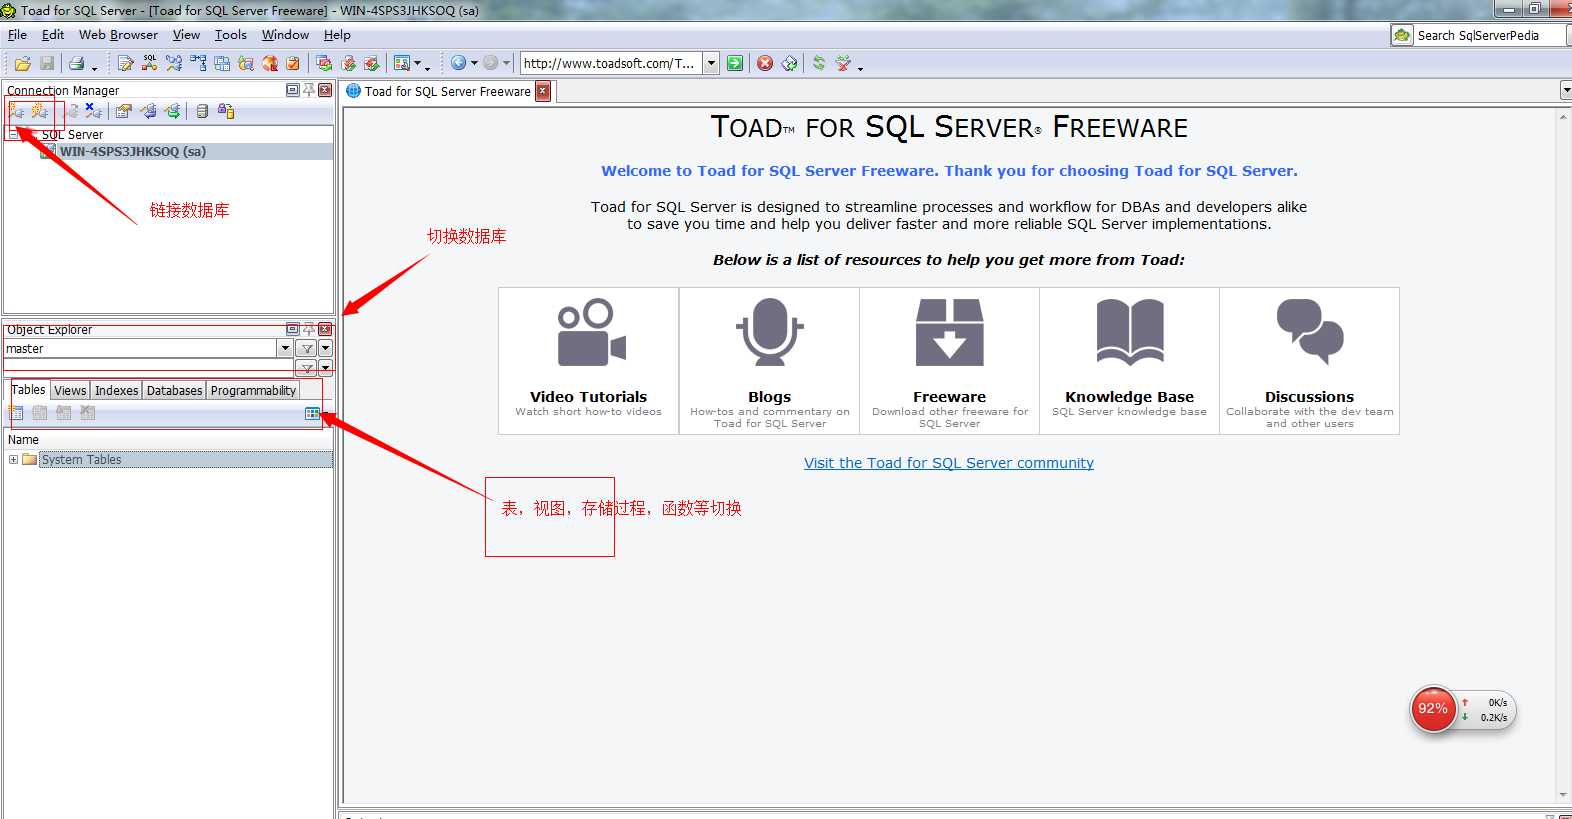Click the database cylinder icon in Connection Manager

click(x=202, y=111)
